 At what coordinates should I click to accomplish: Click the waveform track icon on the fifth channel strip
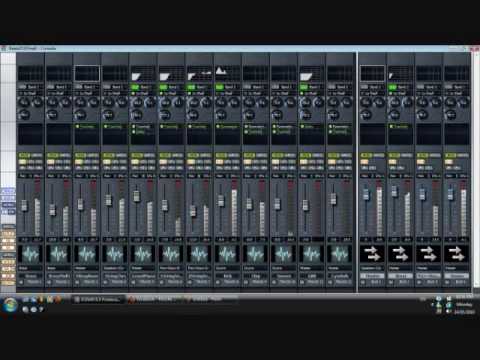[x=143, y=254]
